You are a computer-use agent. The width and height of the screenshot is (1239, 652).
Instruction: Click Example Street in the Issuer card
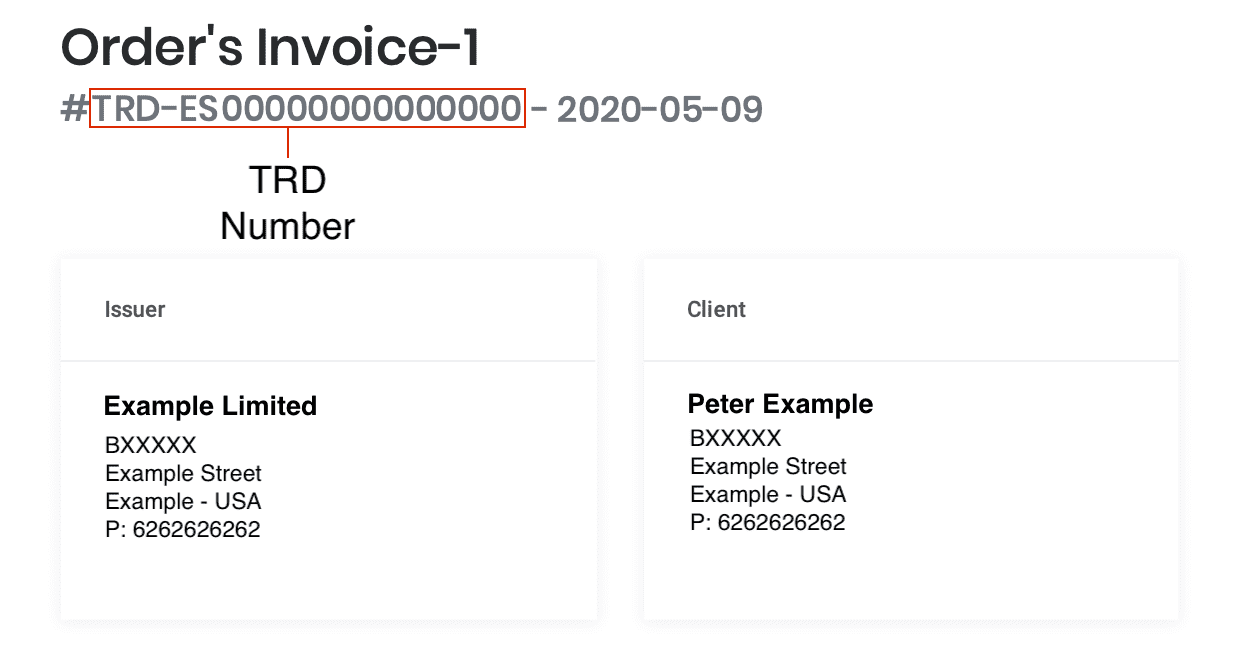(x=183, y=473)
